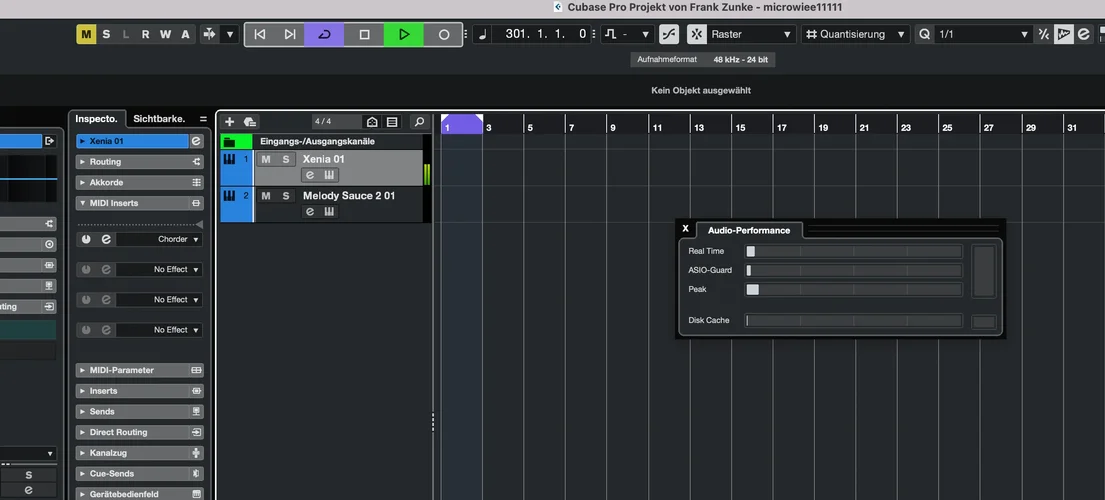Click the add track plus icon
This screenshot has width=1105, height=500.
229,122
